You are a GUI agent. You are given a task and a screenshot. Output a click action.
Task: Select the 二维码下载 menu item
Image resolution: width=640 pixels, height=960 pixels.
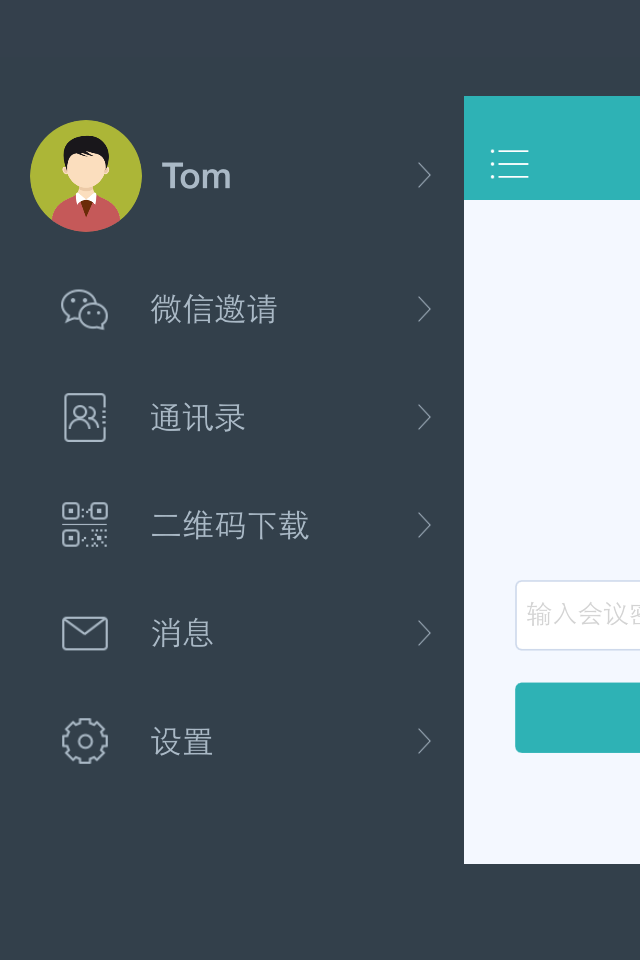230,525
